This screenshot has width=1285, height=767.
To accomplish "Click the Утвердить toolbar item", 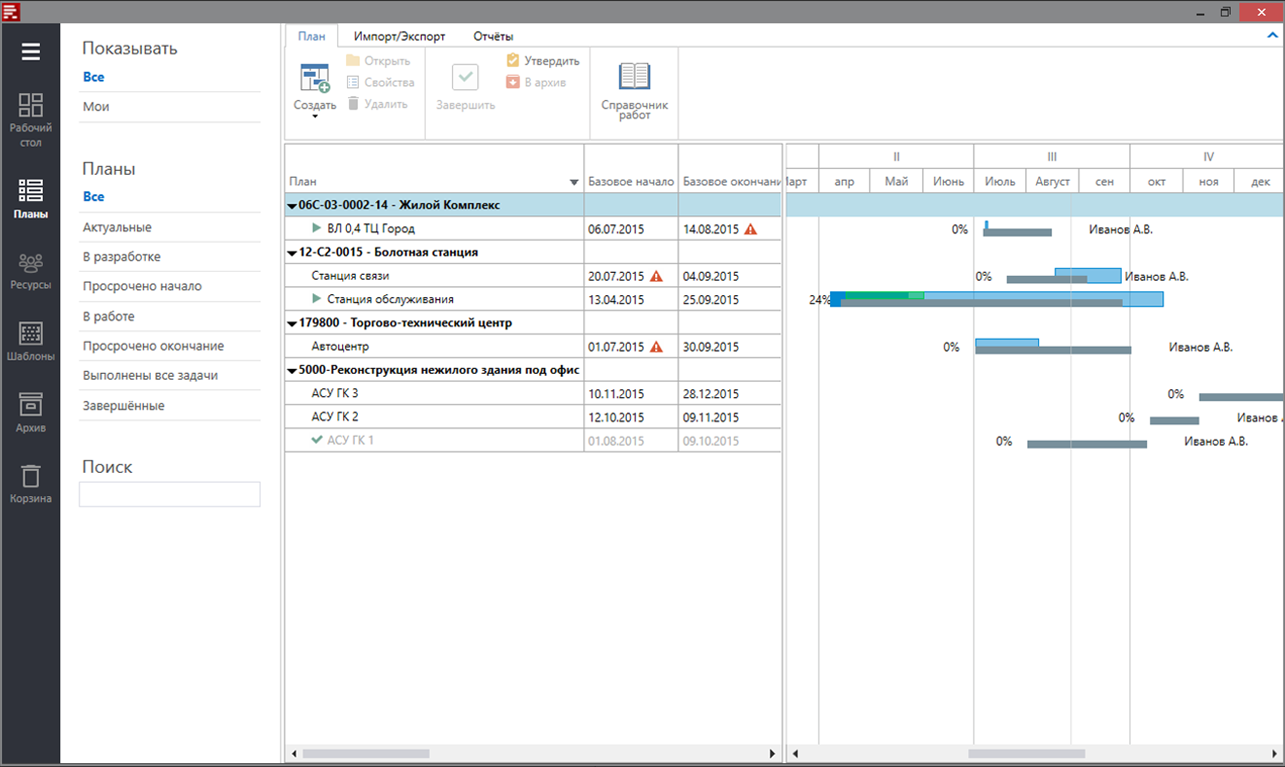I will [x=543, y=61].
